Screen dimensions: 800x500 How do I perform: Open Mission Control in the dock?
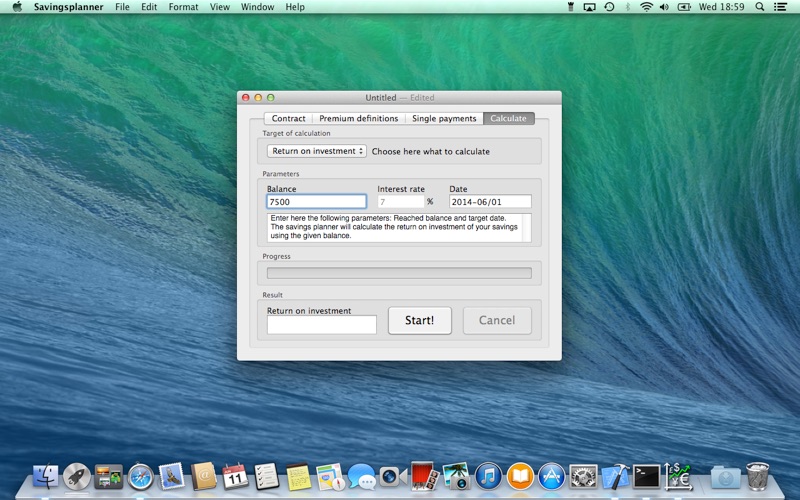[109, 477]
